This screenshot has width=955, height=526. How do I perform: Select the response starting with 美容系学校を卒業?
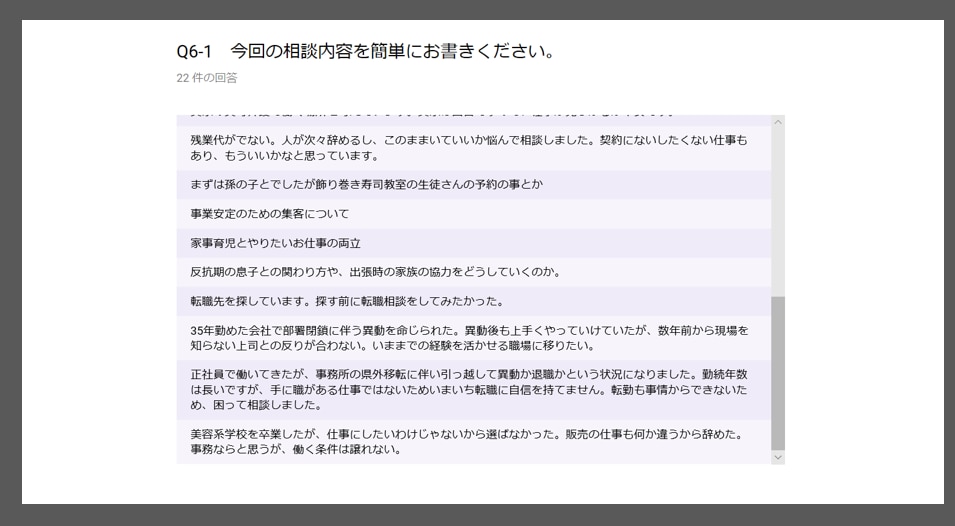(473, 442)
